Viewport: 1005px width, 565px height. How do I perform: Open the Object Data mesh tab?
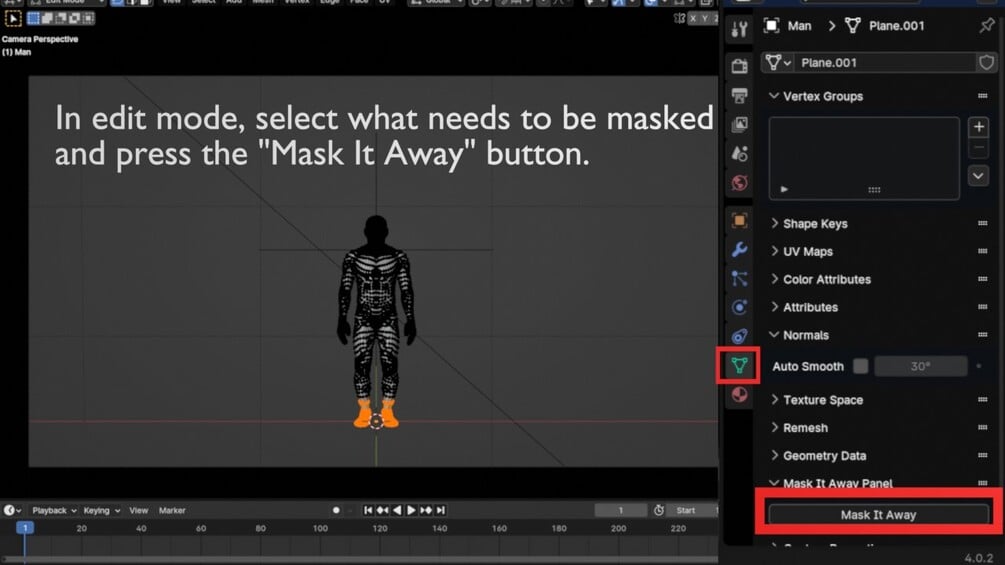pyautogui.click(x=739, y=365)
